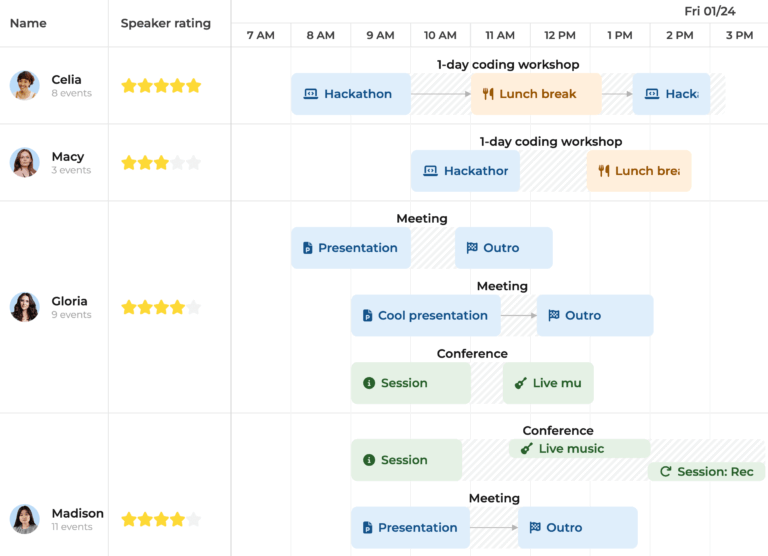Select the 10 AM time header

pyautogui.click(x=440, y=35)
